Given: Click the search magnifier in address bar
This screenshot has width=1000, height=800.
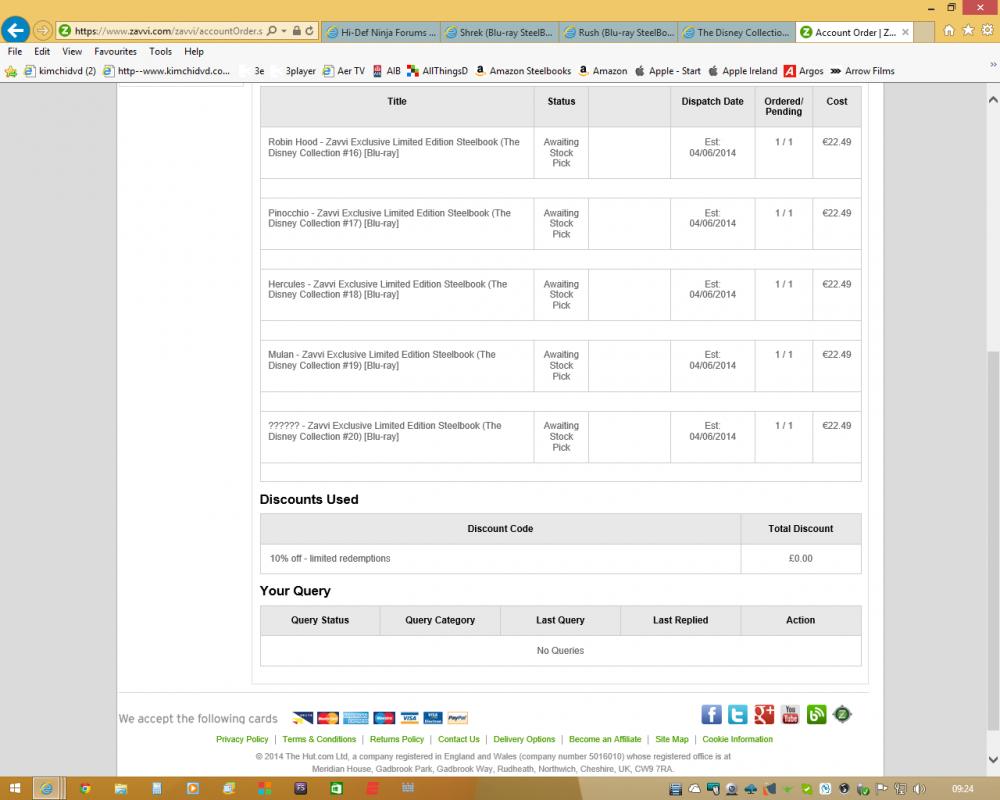Looking at the screenshot, I should 272,31.
